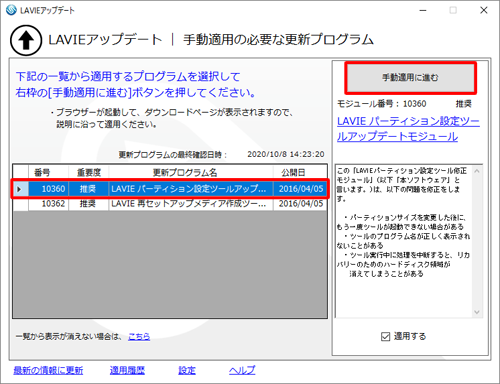500x384 pixels.
Task: Click the 推奨 cell in row 10360
Action: [x=89, y=189]
